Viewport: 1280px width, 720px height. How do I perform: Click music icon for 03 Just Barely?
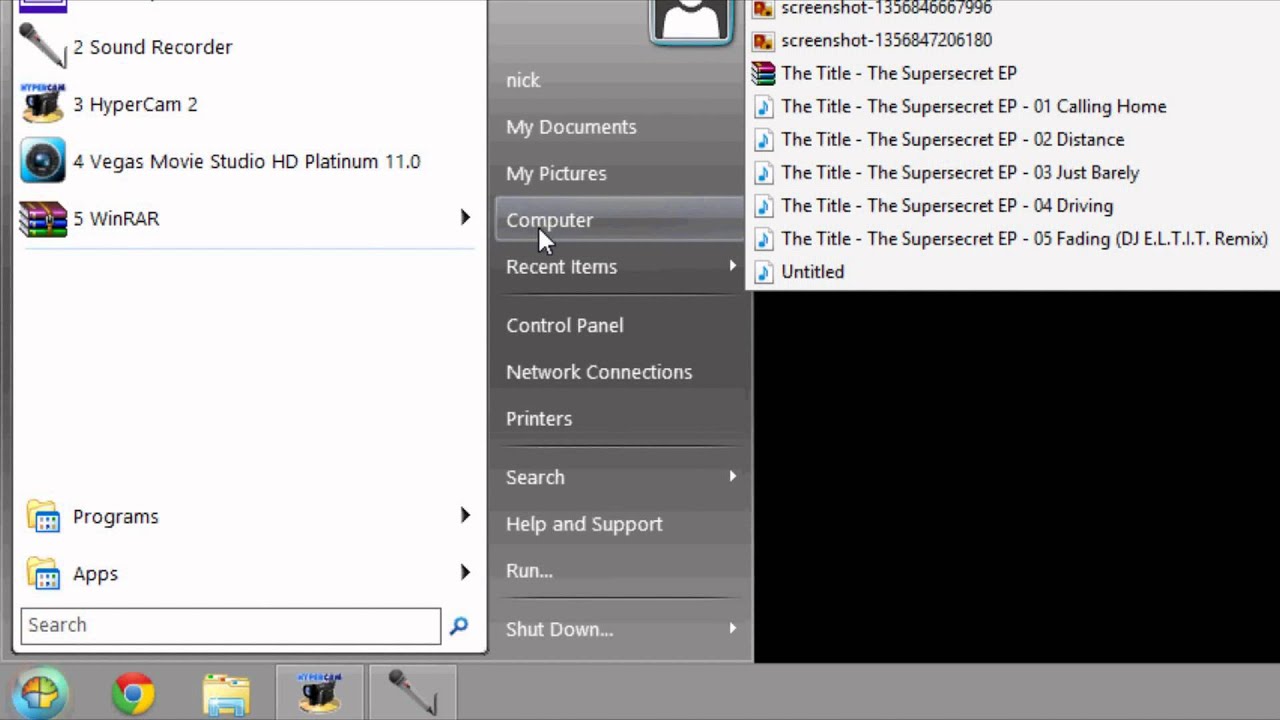click(764, 173)
